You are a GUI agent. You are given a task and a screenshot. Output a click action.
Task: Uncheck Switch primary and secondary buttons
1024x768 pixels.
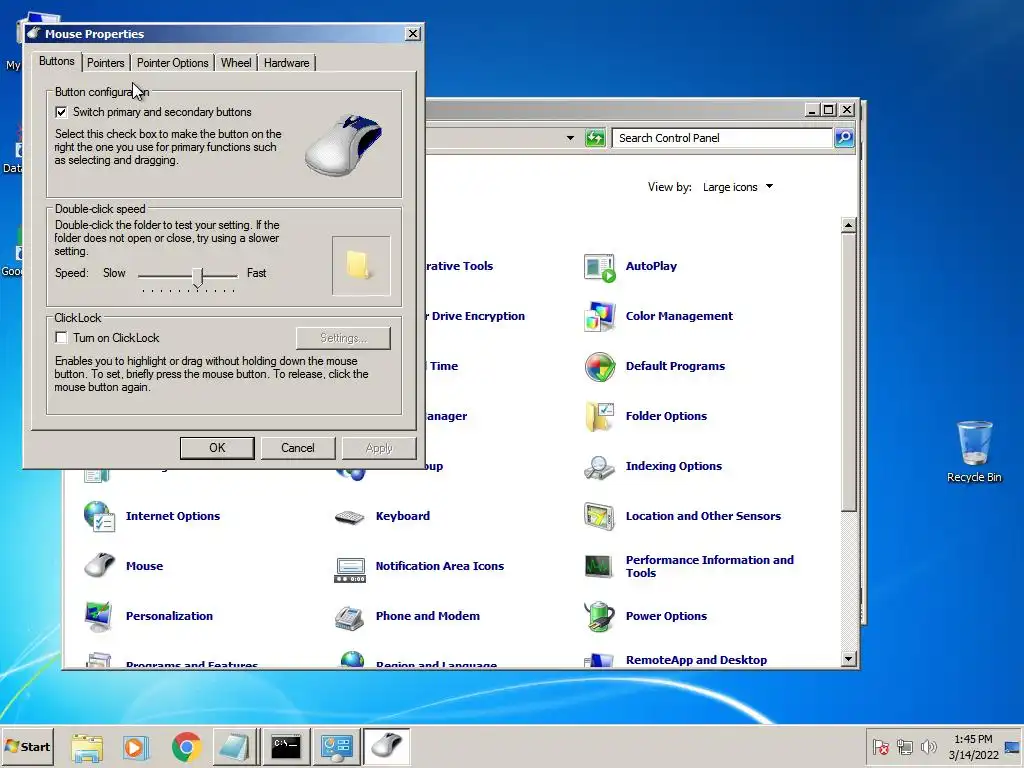coord(61,112)
